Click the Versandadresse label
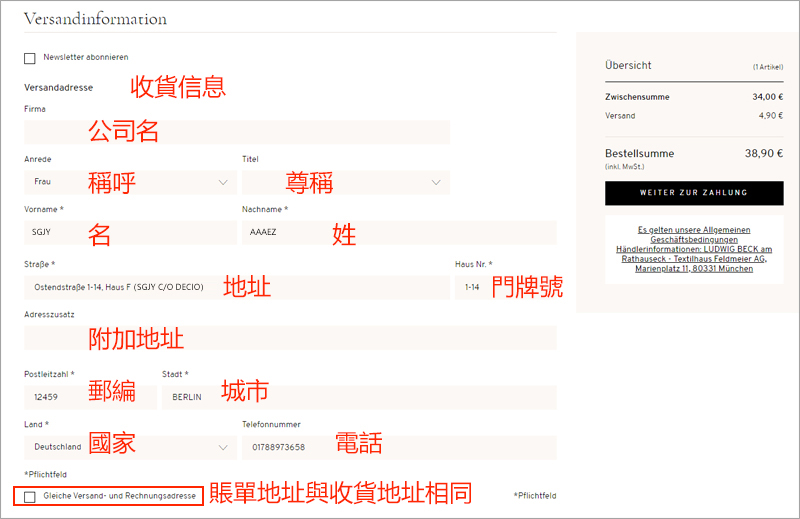This screenshot has height=519, width=800. (59, 87)
